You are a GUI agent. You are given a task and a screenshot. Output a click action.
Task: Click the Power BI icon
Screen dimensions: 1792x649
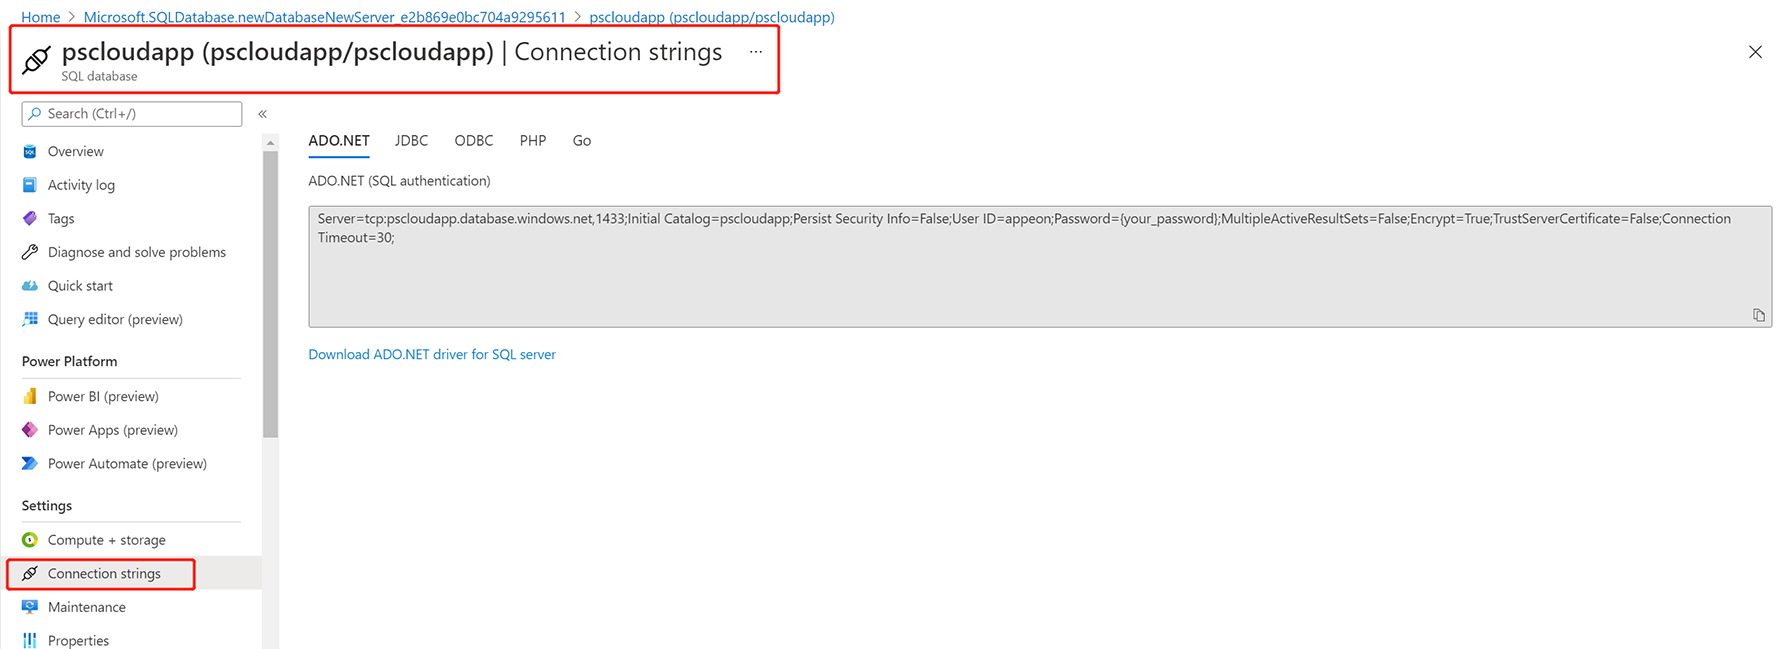click(x=30, y=396)
